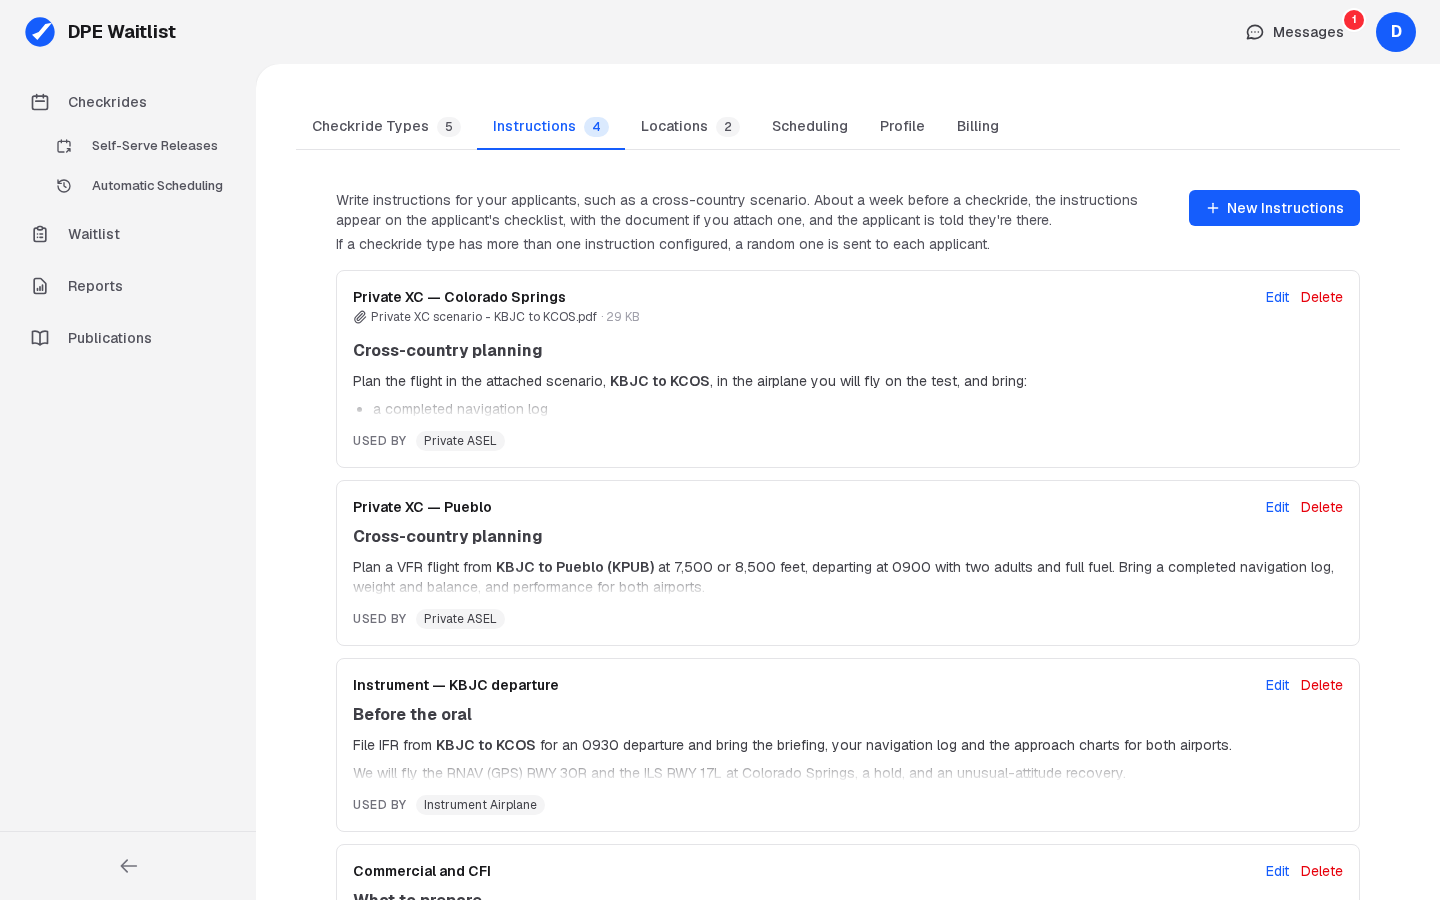Edit the Private XC — Pueblo instruction
Screen dimensions: 1440x900
click(1277, 507)
